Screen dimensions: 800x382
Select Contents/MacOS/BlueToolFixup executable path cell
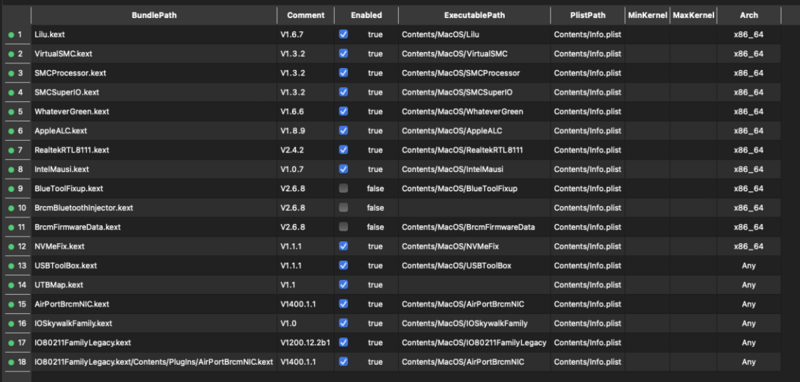tap(474, 188)
